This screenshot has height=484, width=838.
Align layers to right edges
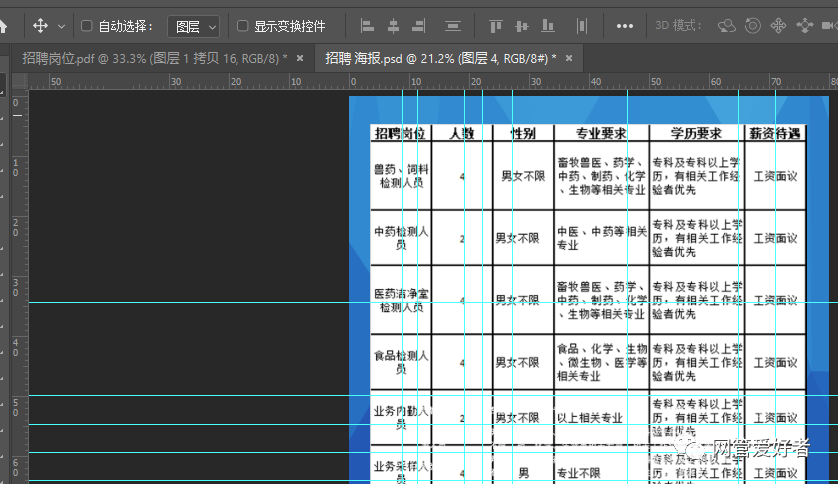(x=418, y=26)
